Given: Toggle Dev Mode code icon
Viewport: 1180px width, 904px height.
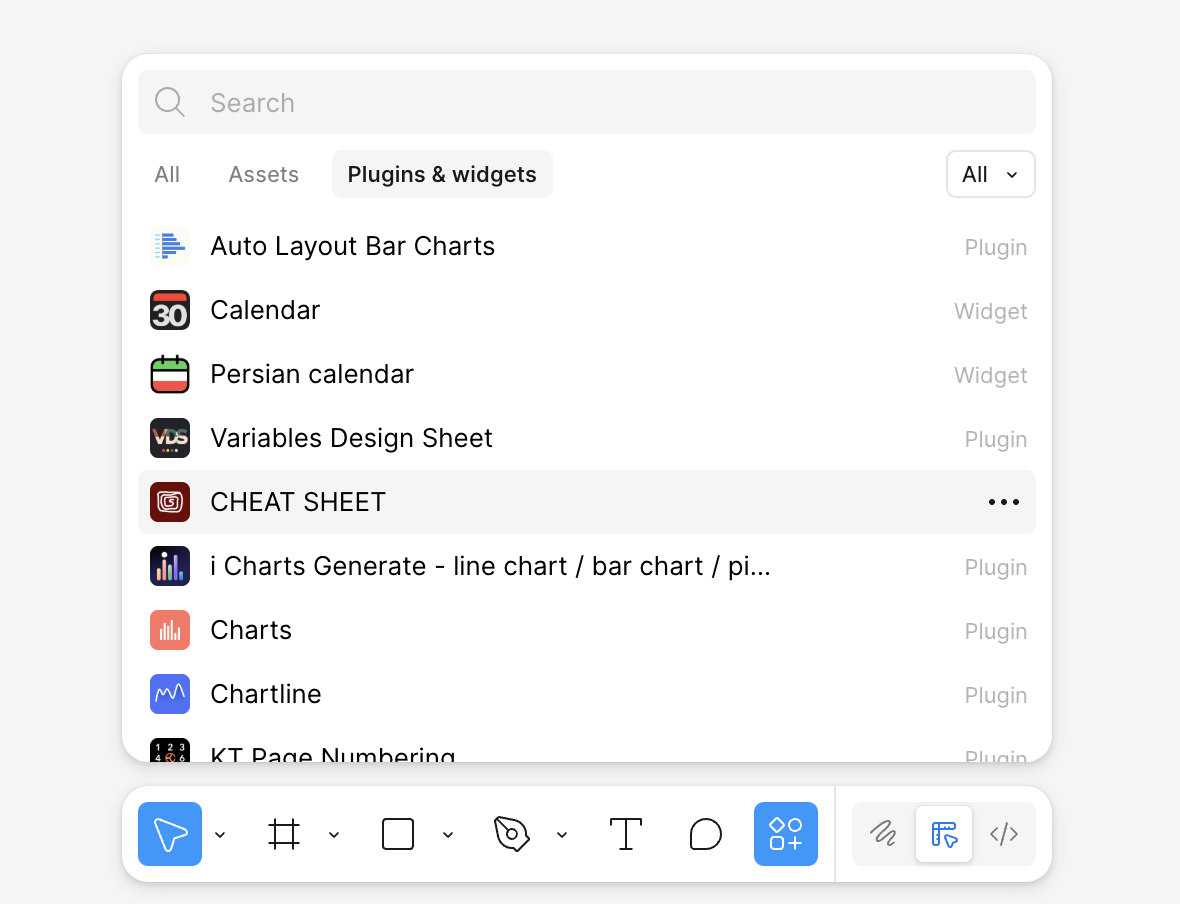Looking at the screenshot, I should click(x=1004, y=834).
